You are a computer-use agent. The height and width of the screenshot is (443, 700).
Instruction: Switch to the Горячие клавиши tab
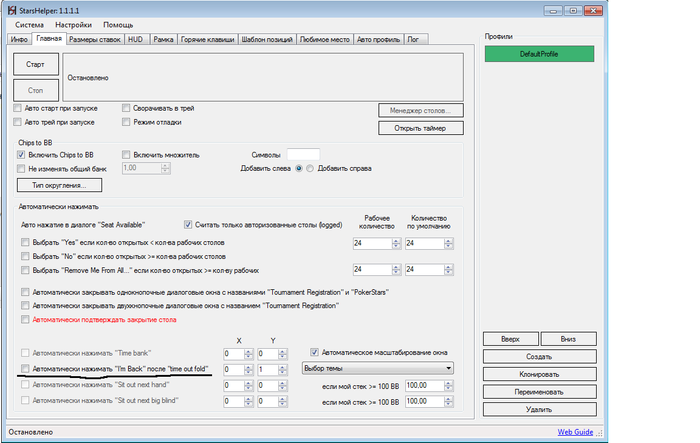coord(208,39)
